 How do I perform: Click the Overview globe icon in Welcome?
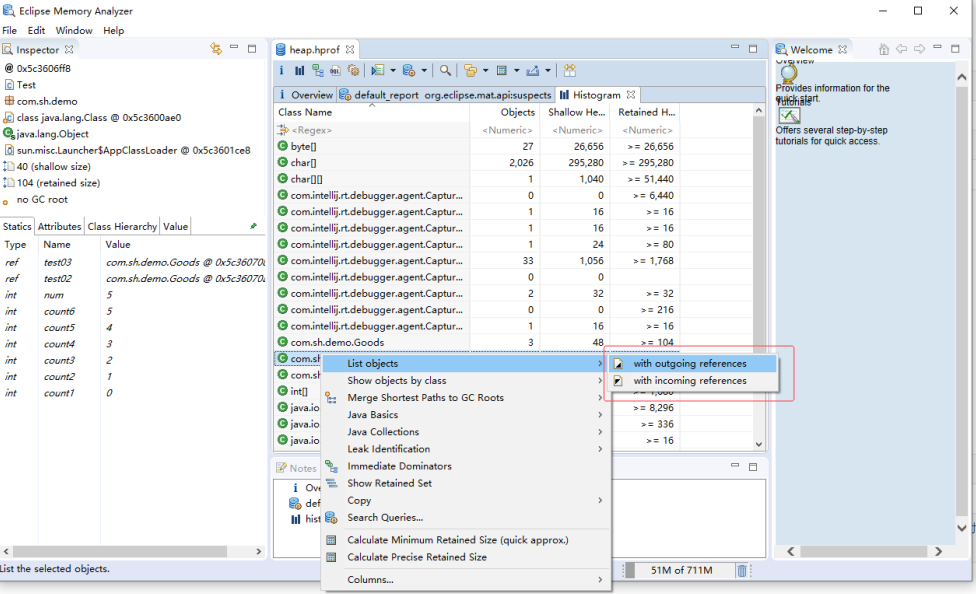pos(789,73)
